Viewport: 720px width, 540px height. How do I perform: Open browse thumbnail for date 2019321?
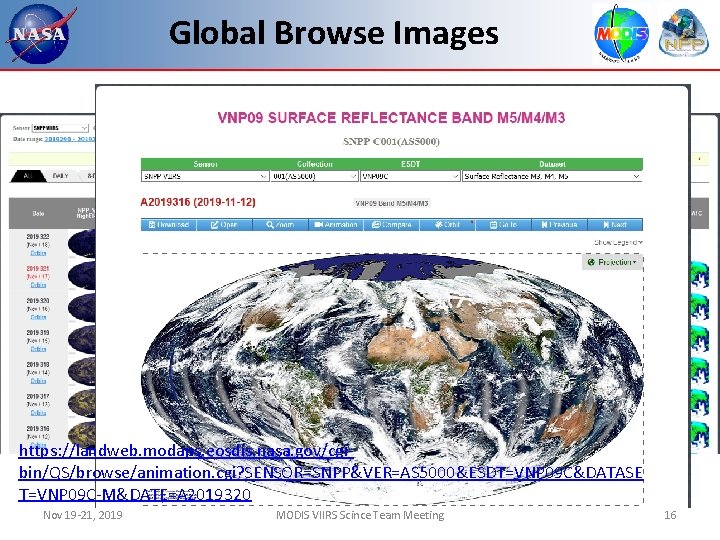(x=82, y=276)
